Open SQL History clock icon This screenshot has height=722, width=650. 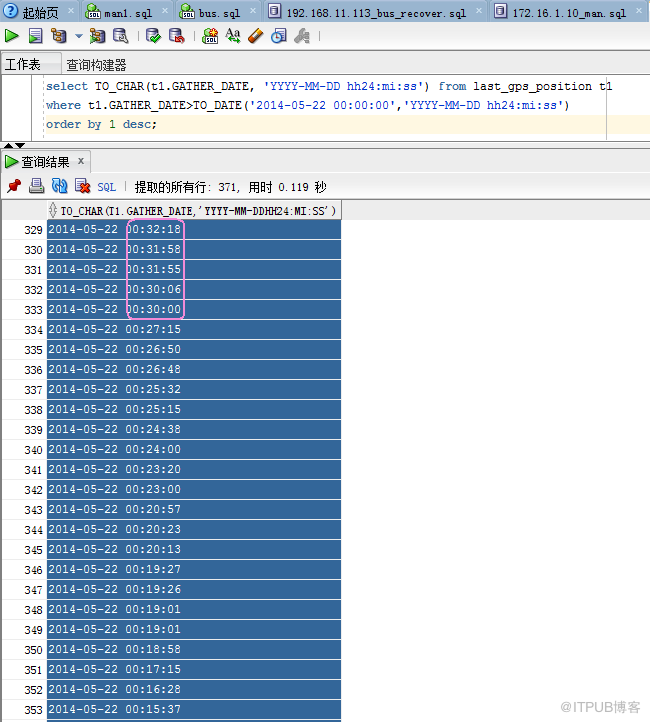(279, 35)
